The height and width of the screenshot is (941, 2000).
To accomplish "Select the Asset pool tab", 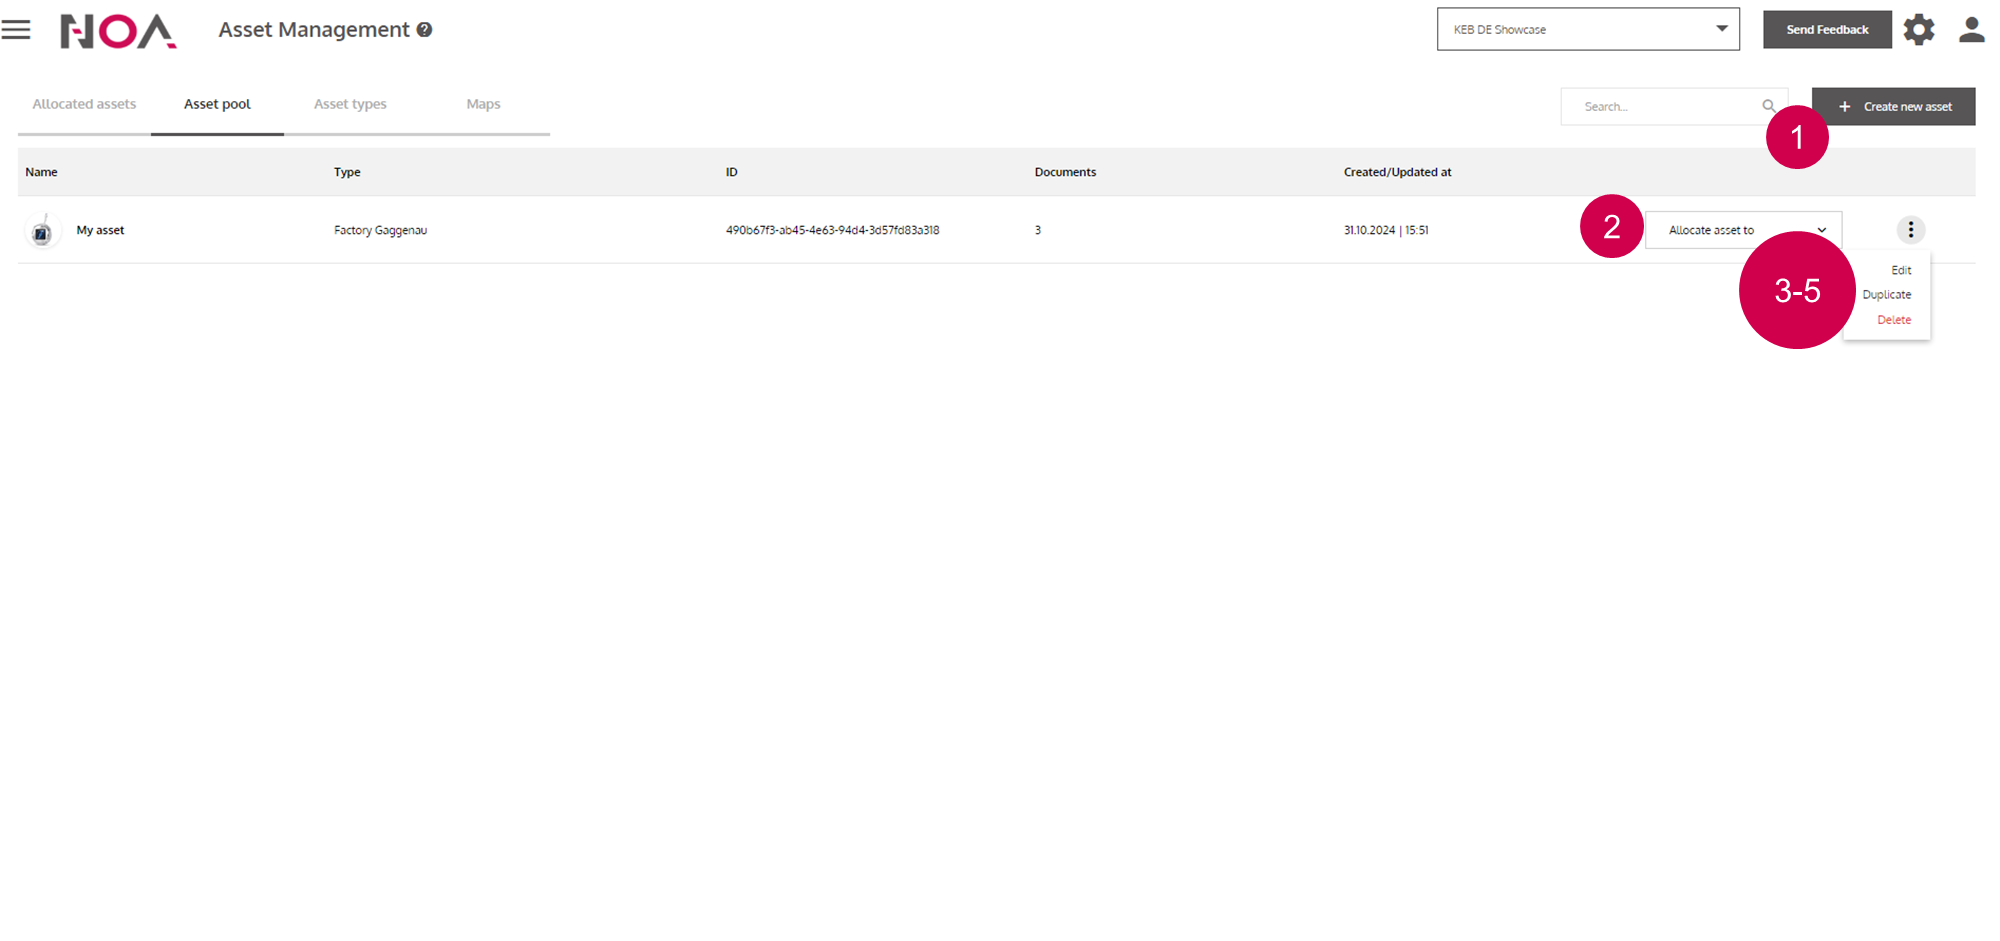I will pos(217,104).
